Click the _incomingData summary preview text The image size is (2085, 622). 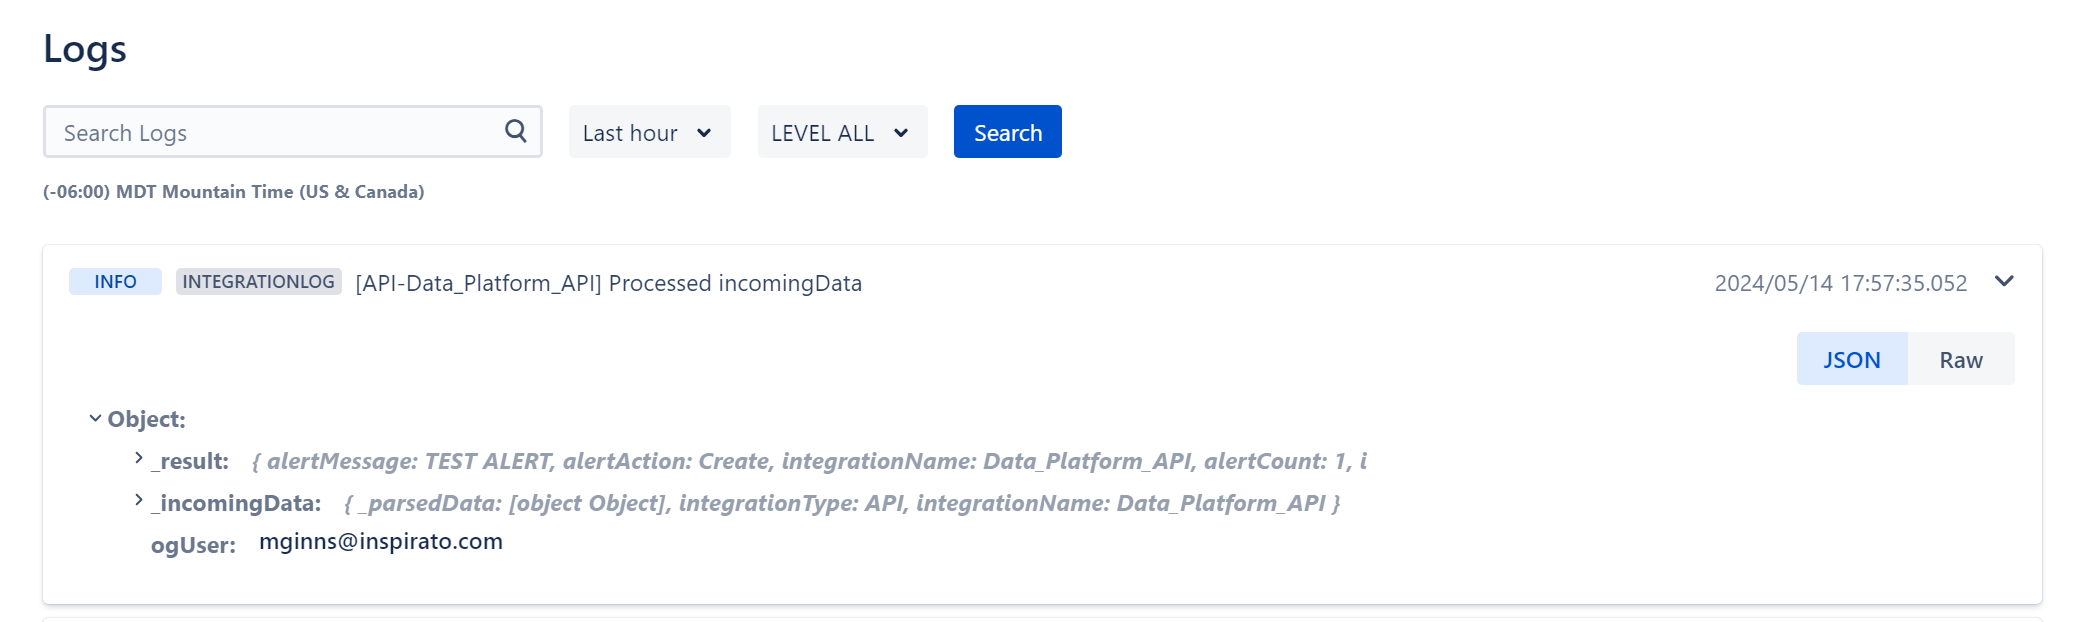pos(842,503)
